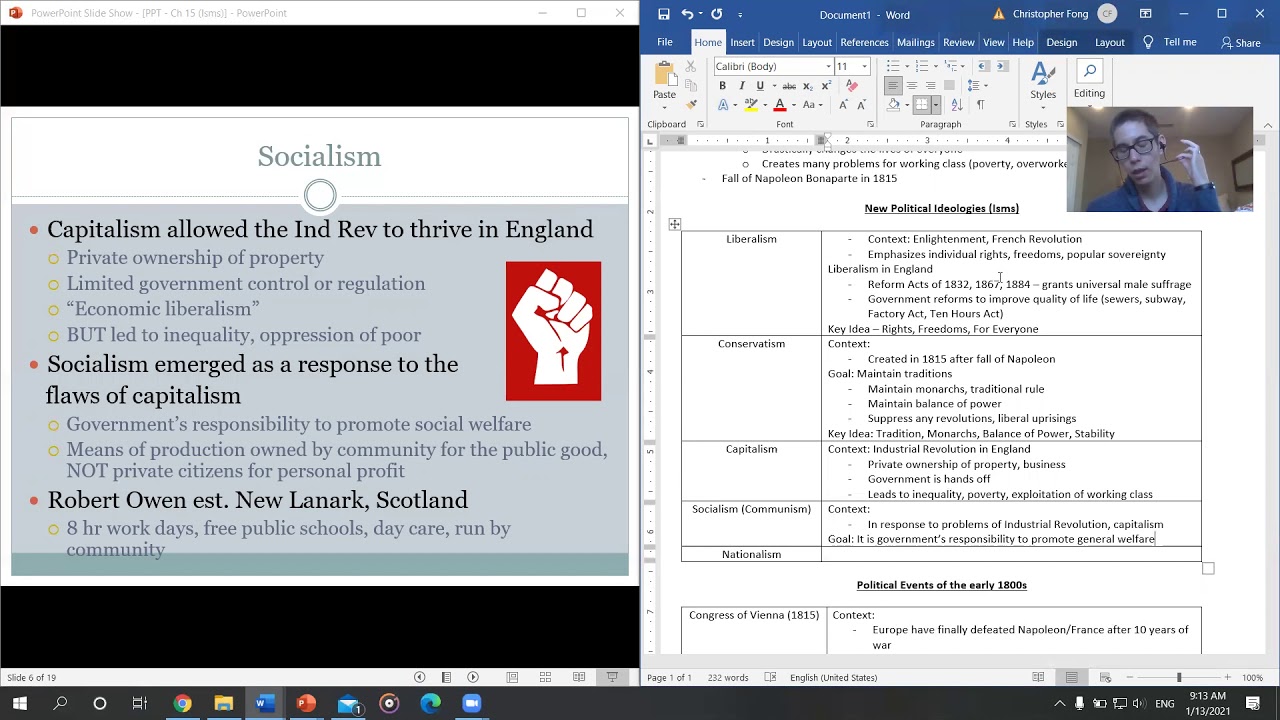
Task: Click the Clear All Formatting eraser icon
Action: pos(852,86)
